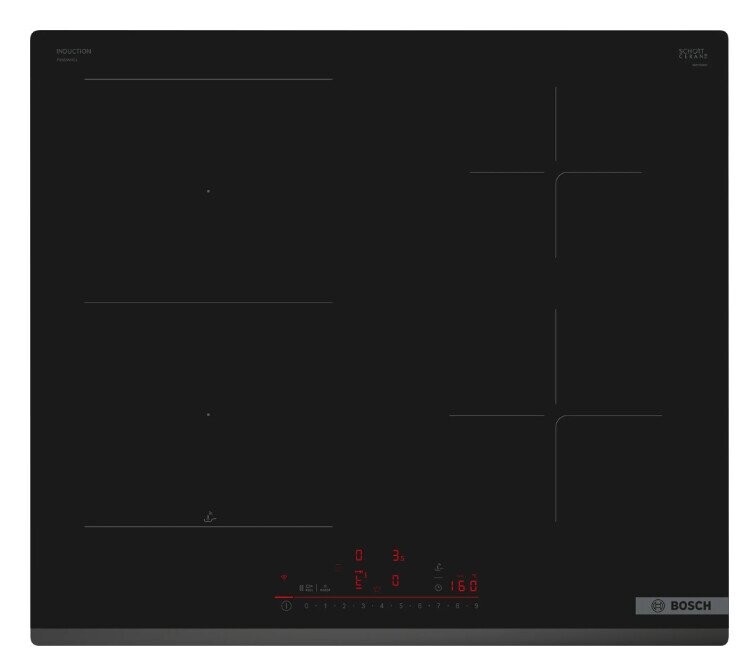Select front-right zone display showing 0
Image resolution: width=753 pixels, height=660 pixels.
395,580
